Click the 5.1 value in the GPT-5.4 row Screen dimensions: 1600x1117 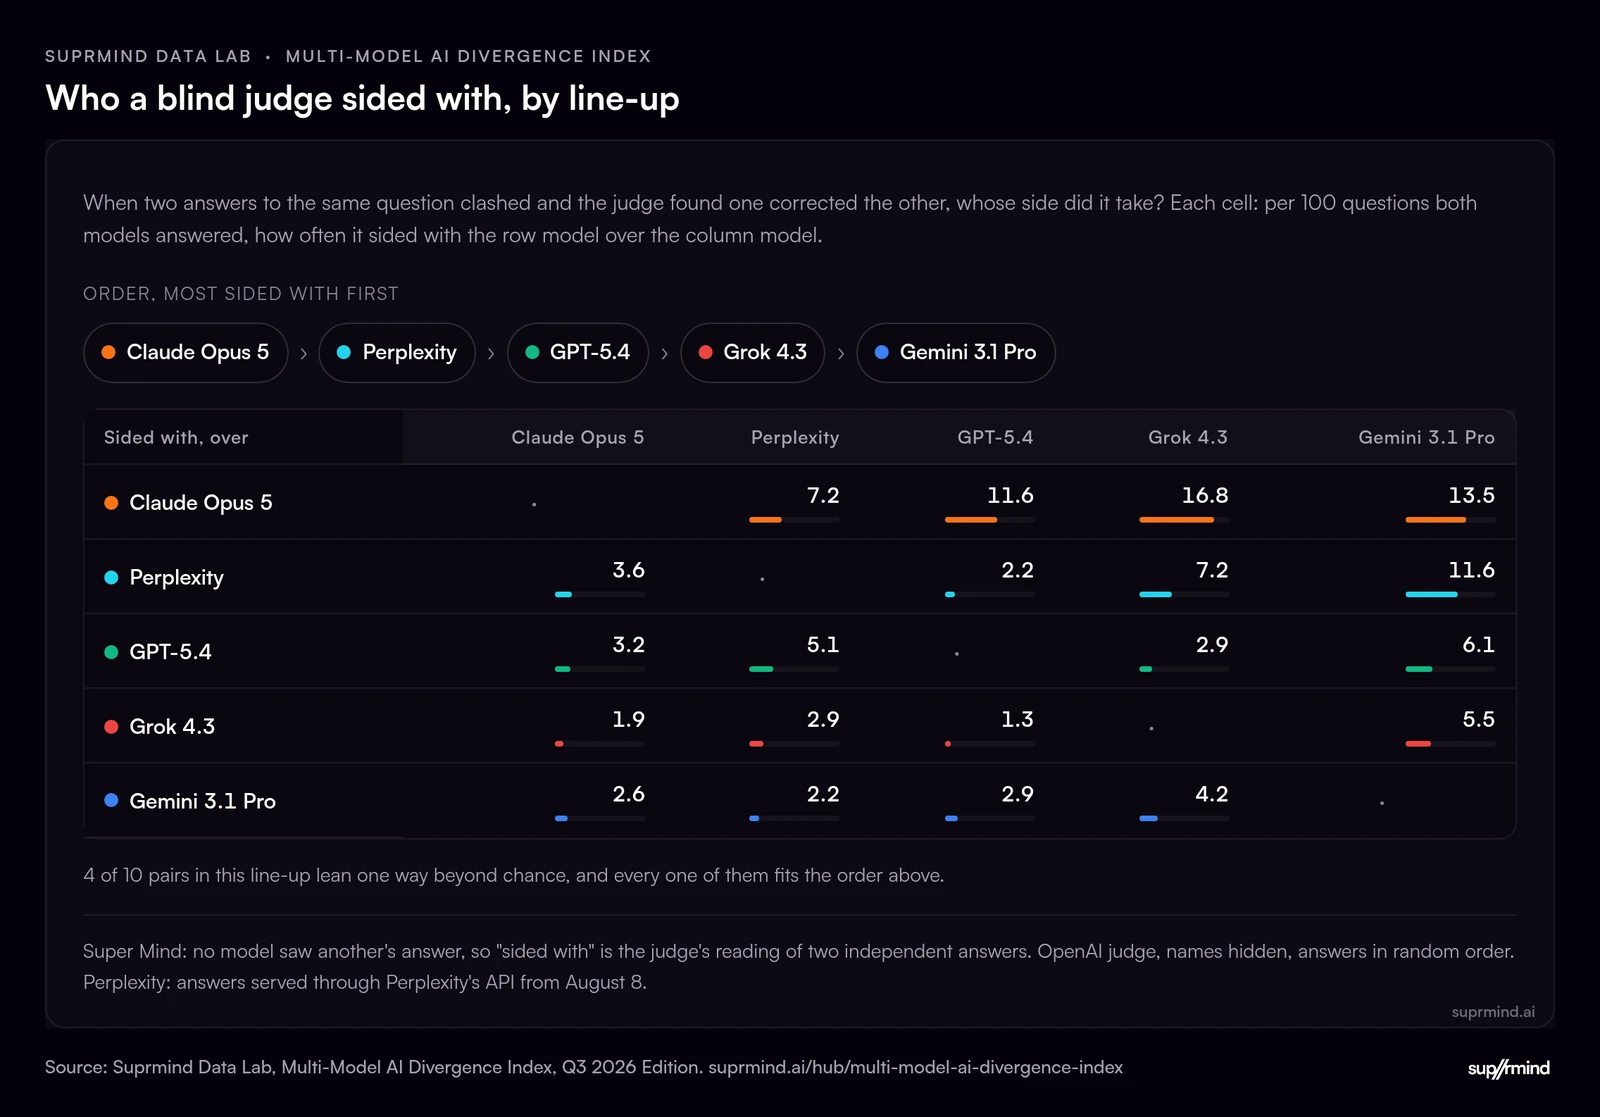(x=823, y=644)
